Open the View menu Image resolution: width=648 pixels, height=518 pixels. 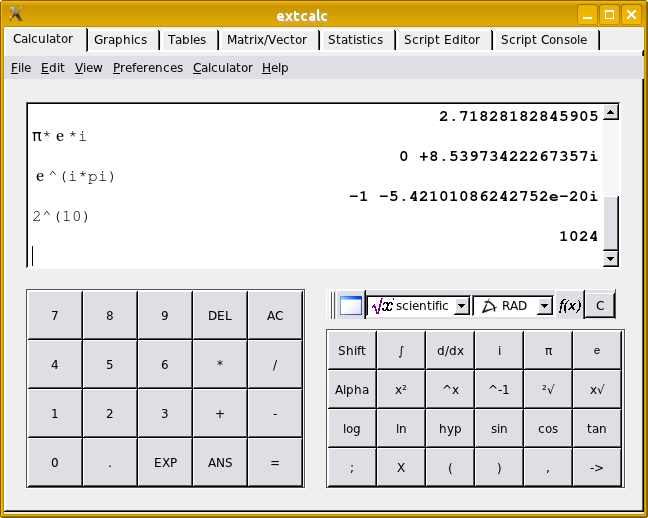88,67
